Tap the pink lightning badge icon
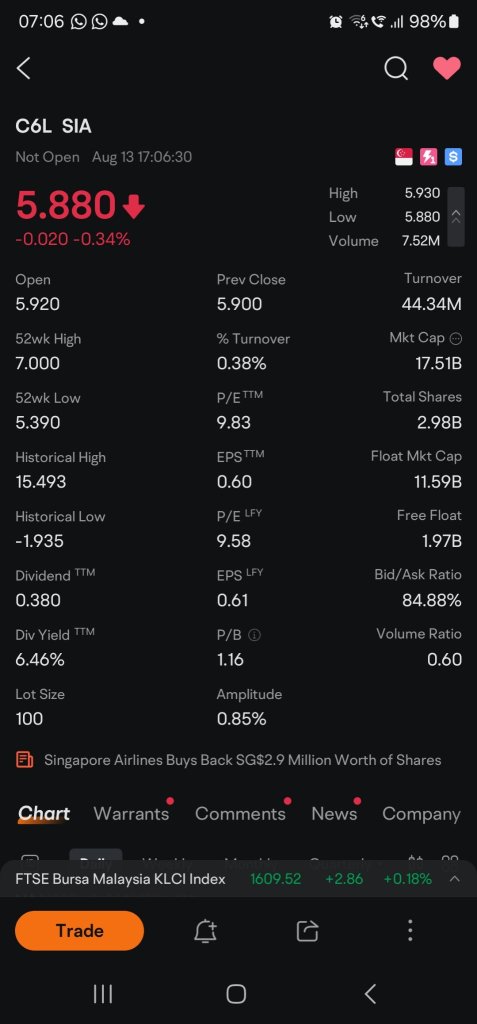 (x=429, y=157)
